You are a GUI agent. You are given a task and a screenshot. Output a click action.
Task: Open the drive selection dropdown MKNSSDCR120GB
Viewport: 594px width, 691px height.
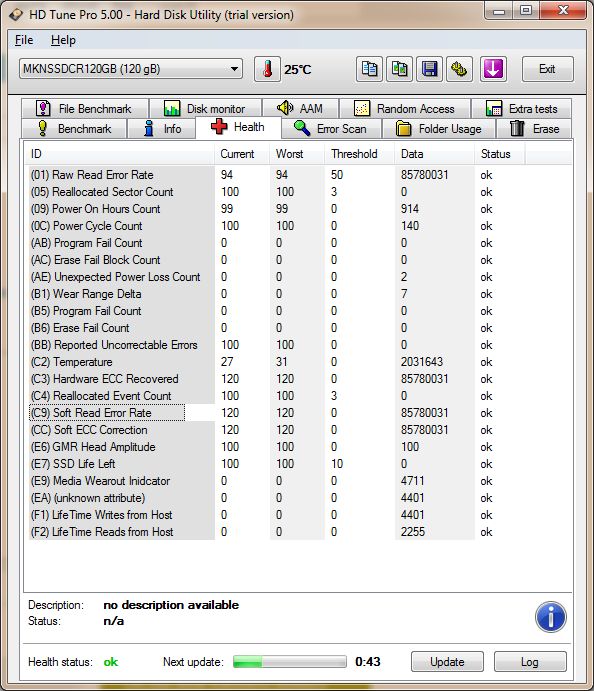coord(131,69)
